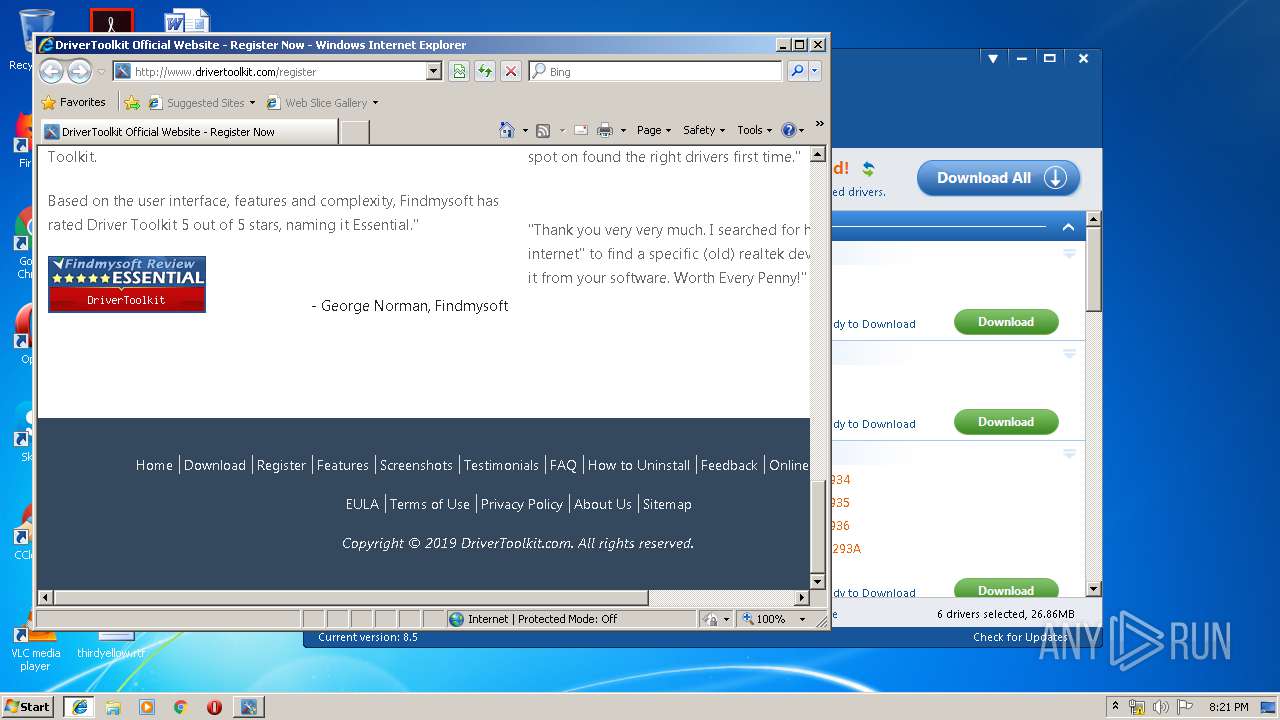Open the Safety menu

pos(704,130)
